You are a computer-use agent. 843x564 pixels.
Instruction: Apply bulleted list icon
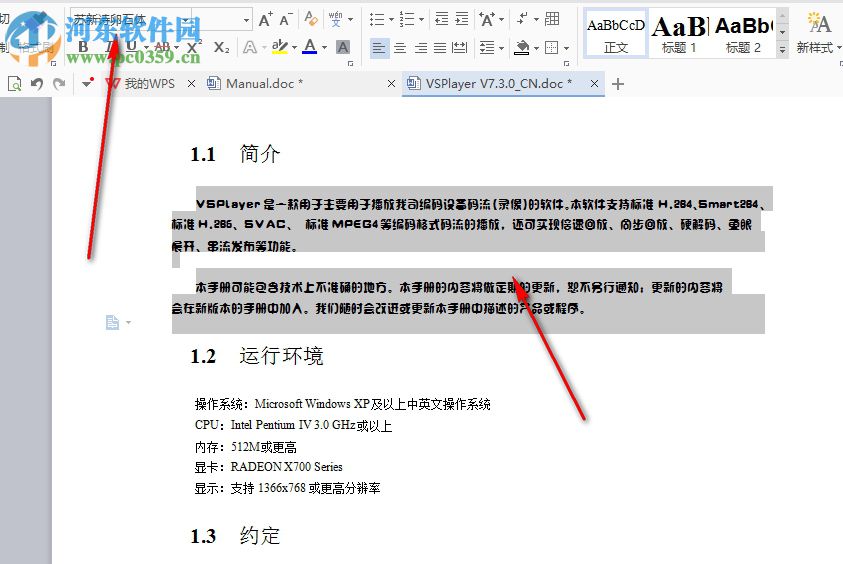(x=377, y=19)
